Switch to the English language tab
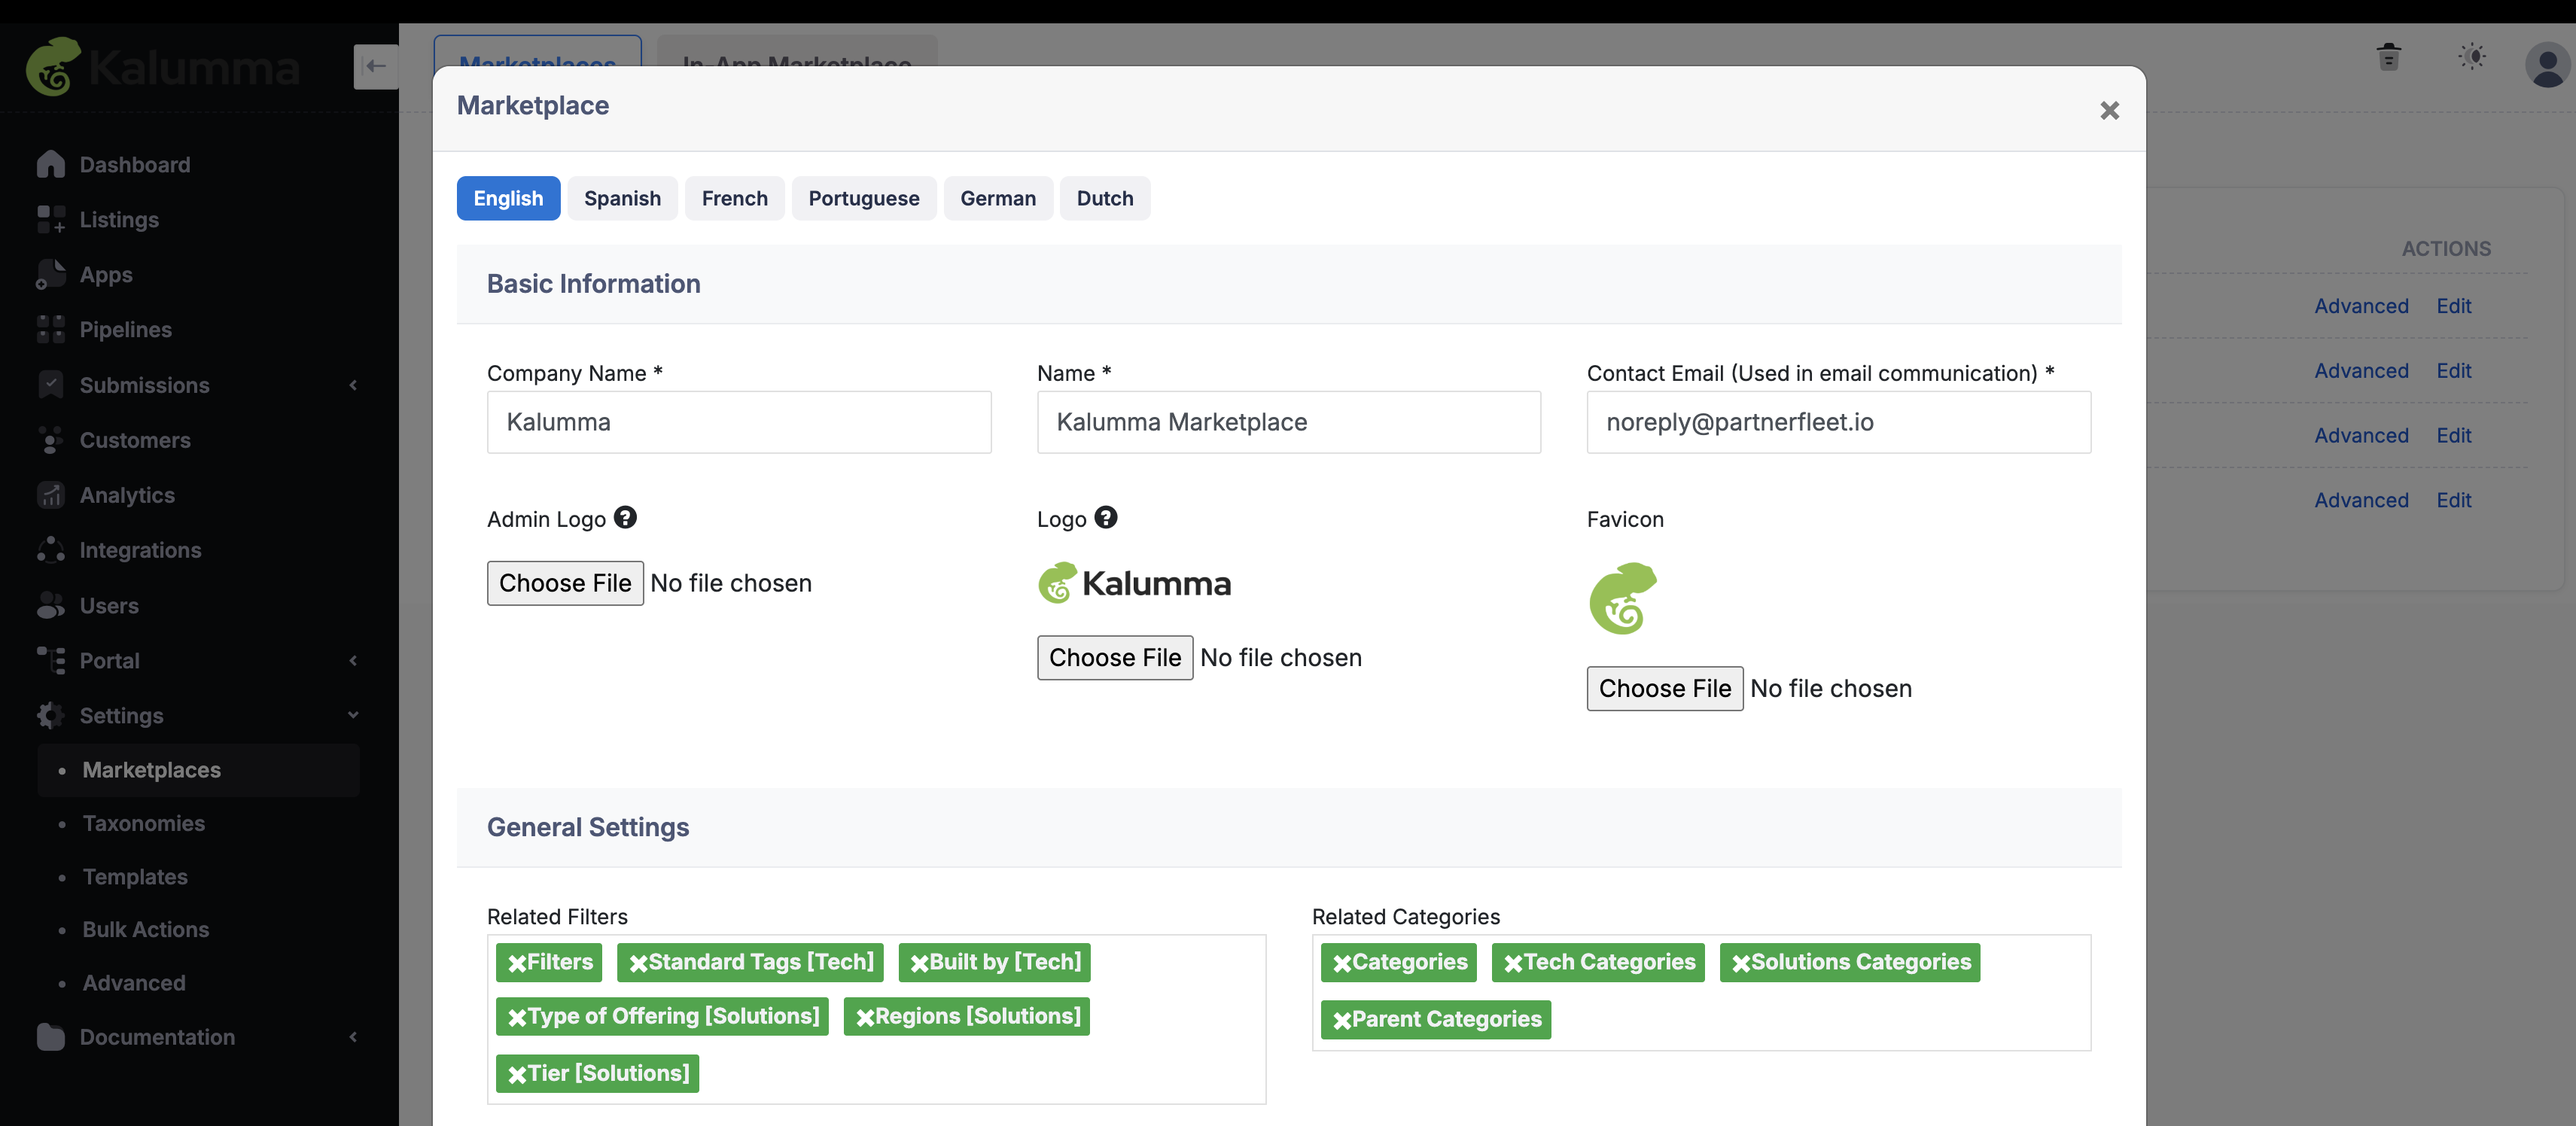 pyautogui.click(x=508, y=198)
